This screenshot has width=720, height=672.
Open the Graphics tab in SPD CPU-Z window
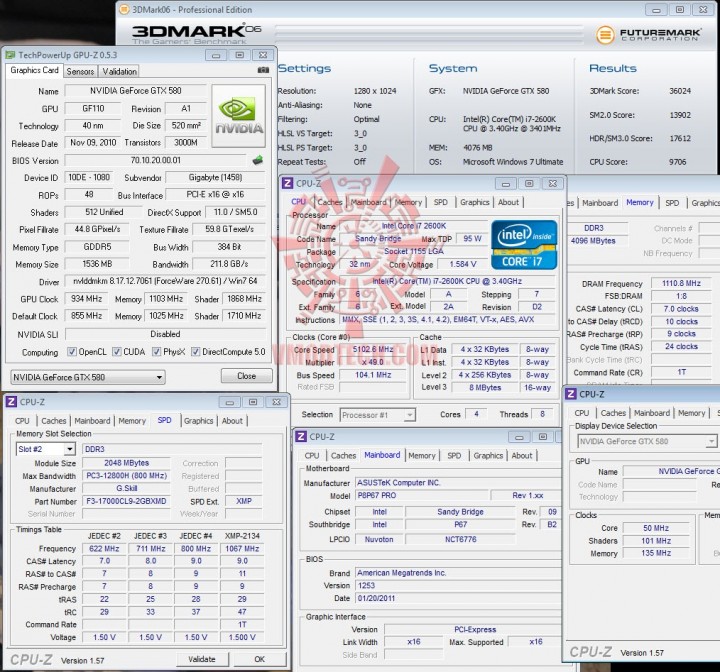(198, 421)
